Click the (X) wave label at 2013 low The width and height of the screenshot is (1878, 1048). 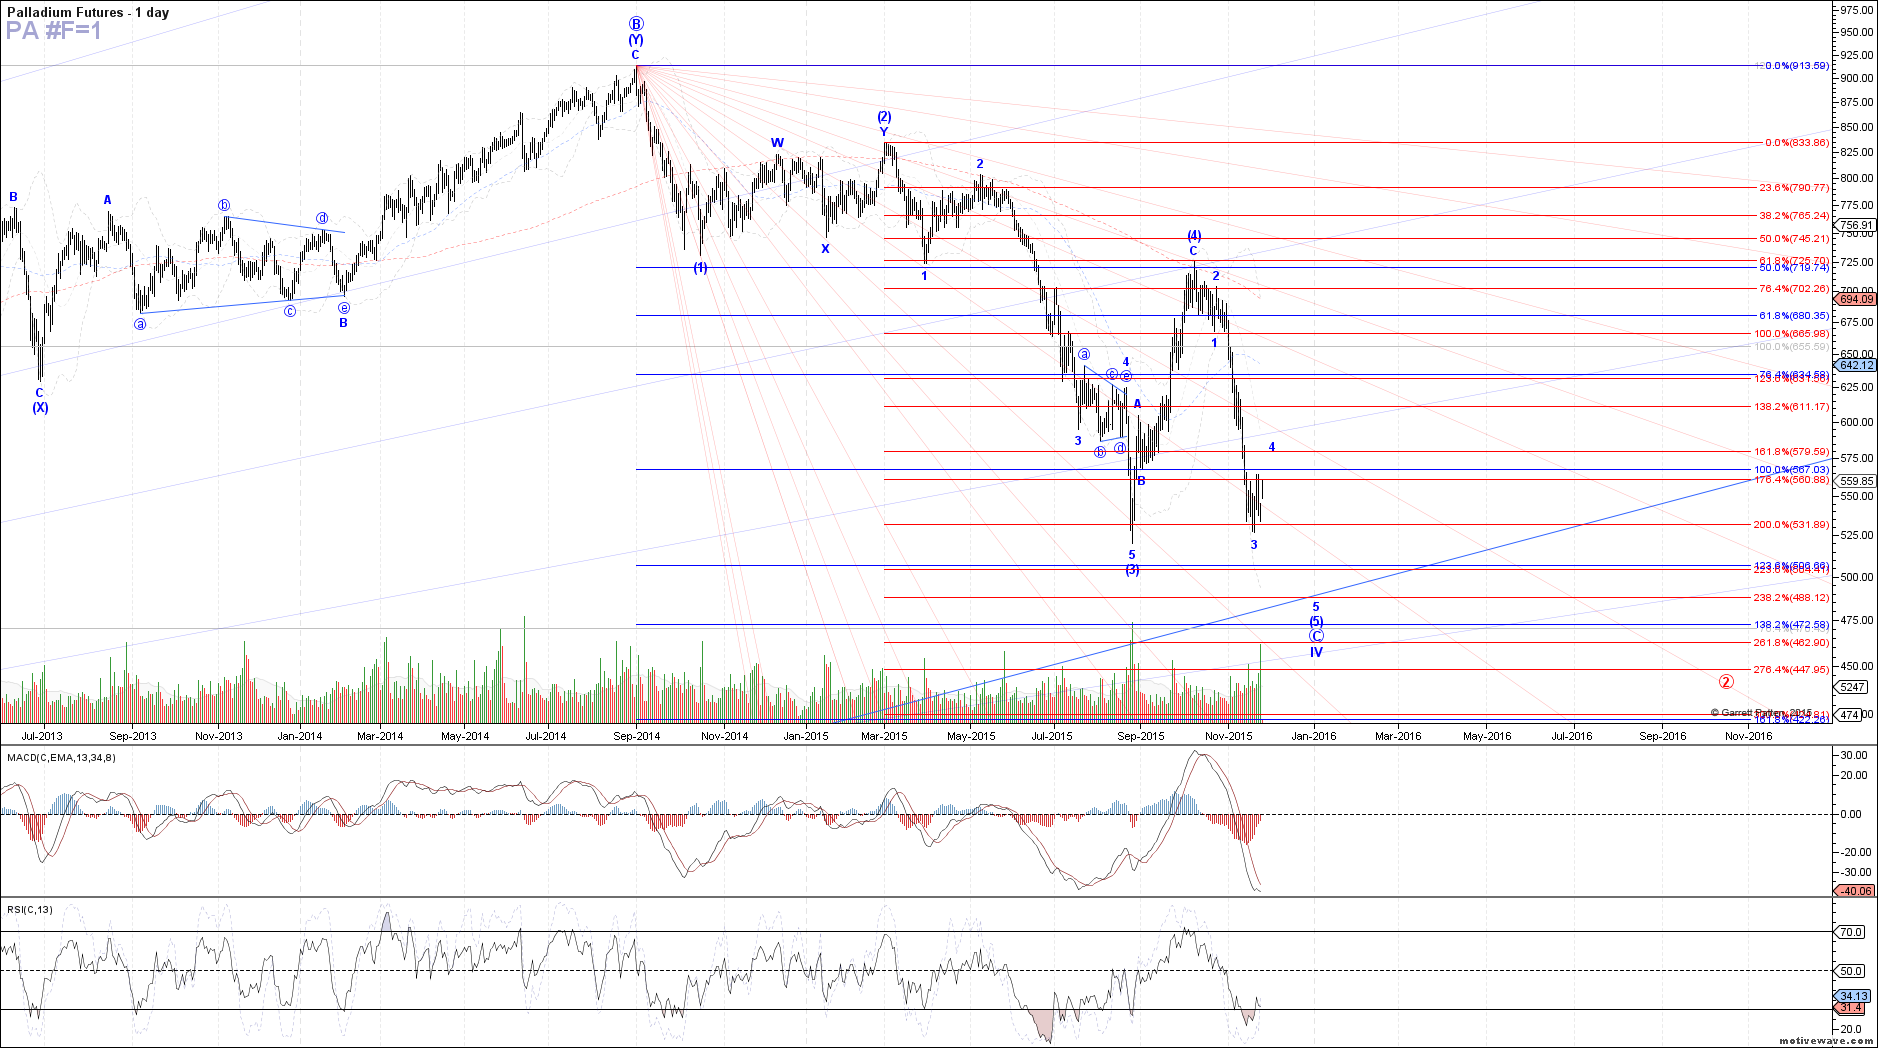(40, 408)
